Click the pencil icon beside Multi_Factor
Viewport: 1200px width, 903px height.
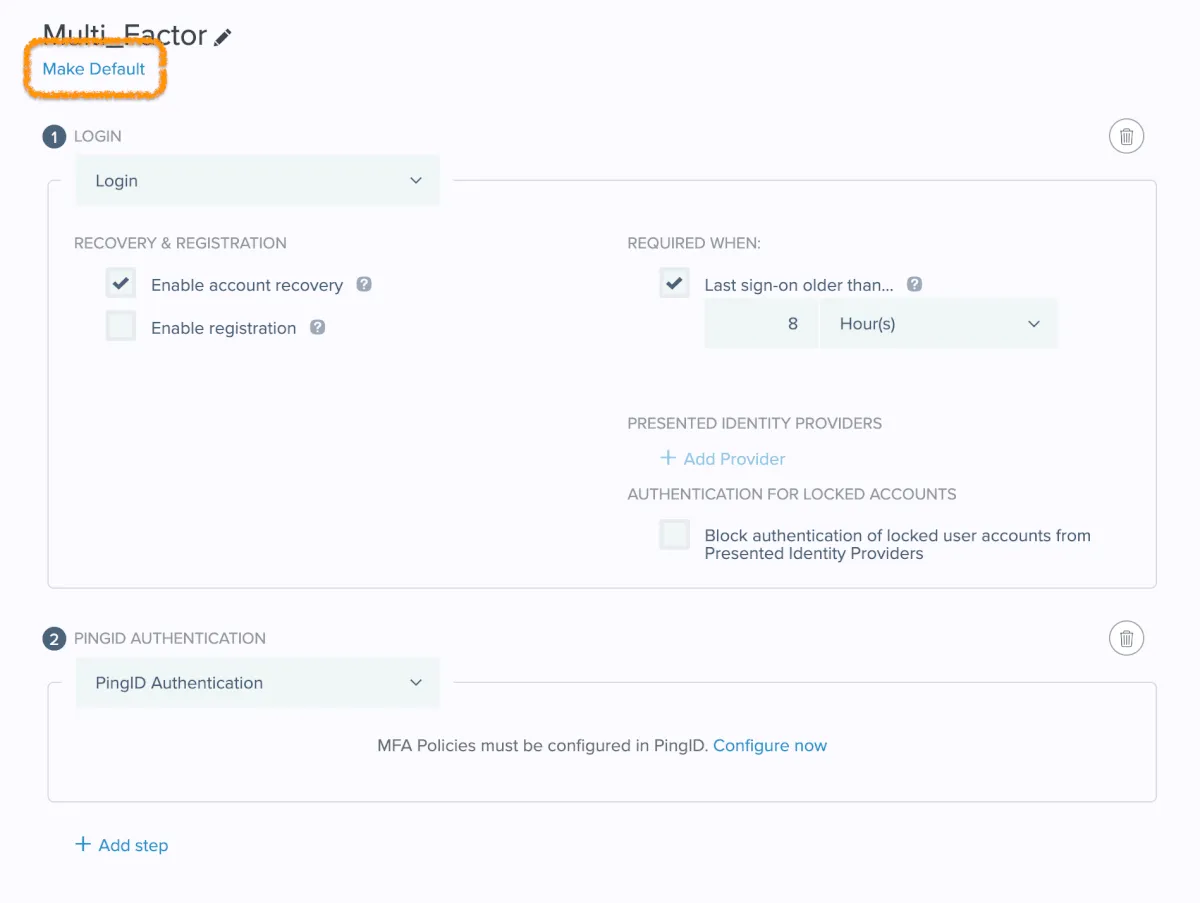pyautogui.click(x=223, y=38)
